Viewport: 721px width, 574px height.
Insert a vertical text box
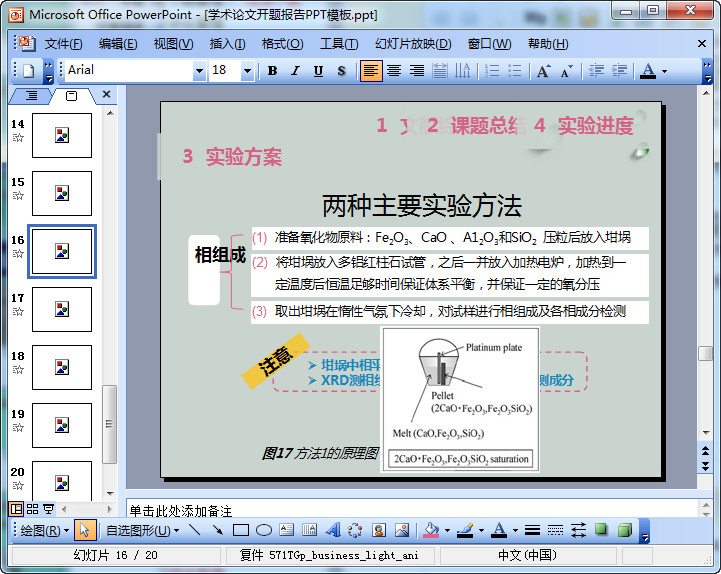point(309,530)
